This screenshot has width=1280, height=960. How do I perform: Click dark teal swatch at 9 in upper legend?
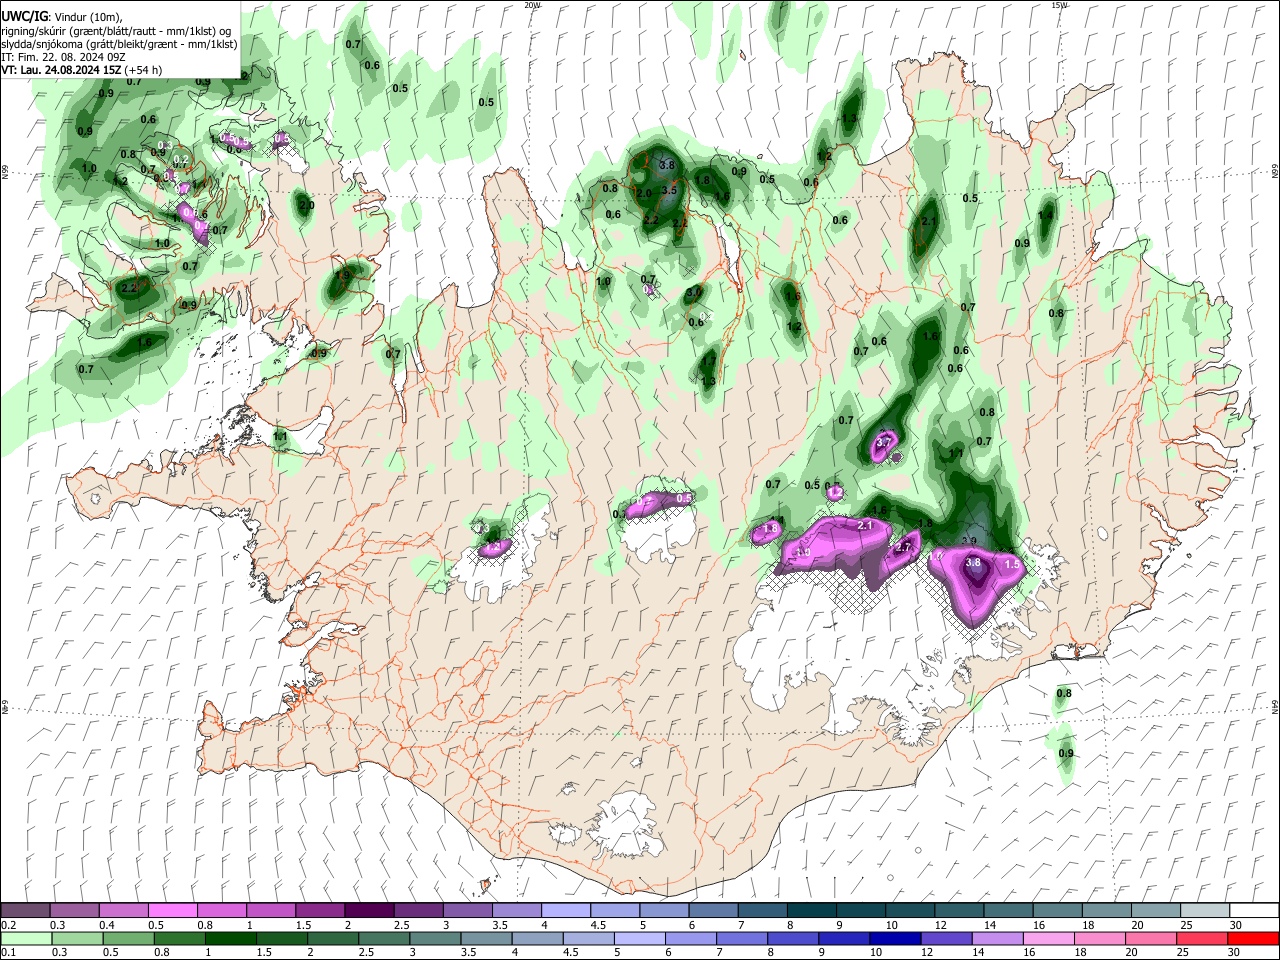click(x=859, y=911)
